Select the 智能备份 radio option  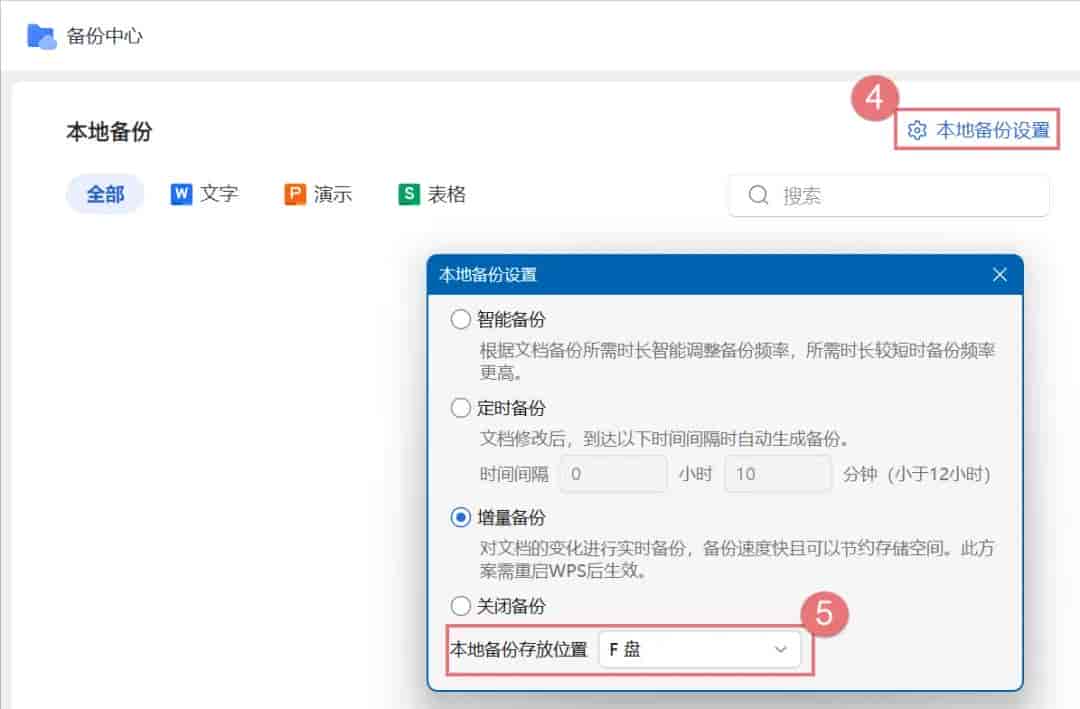(460, 319)
